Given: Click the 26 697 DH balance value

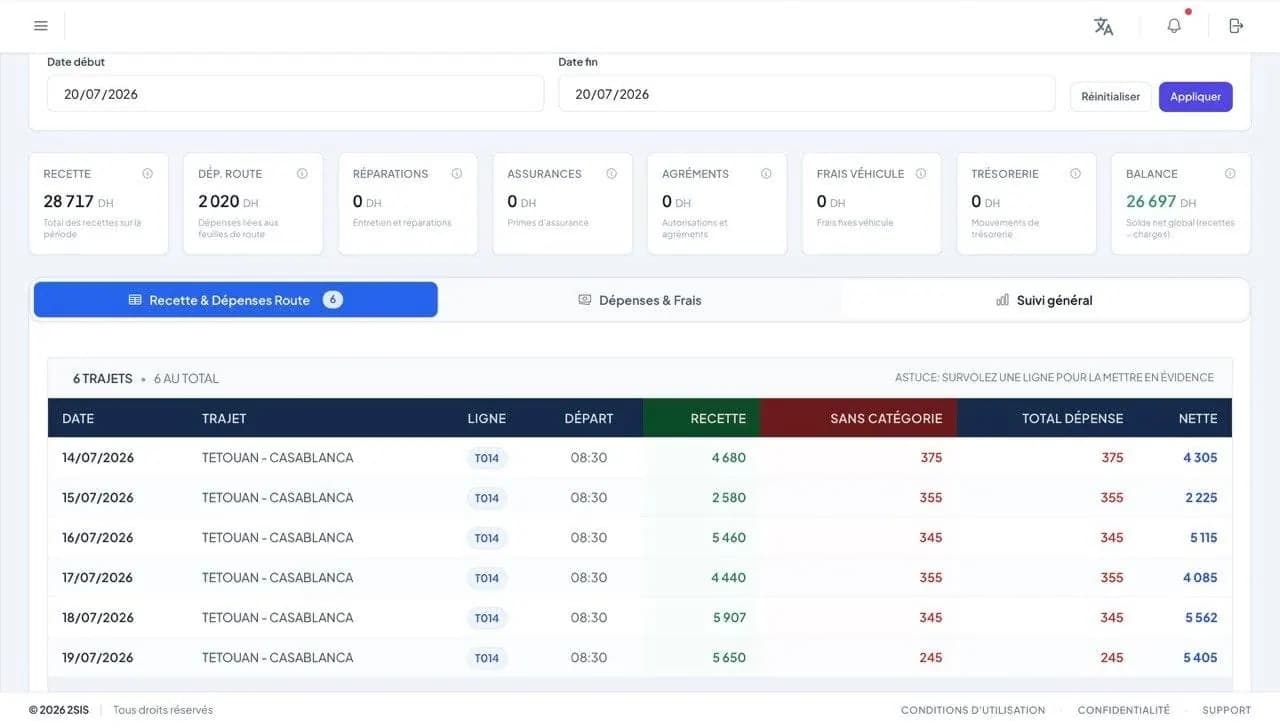Looking at the screenshot, I should [x=1161, y=202].
